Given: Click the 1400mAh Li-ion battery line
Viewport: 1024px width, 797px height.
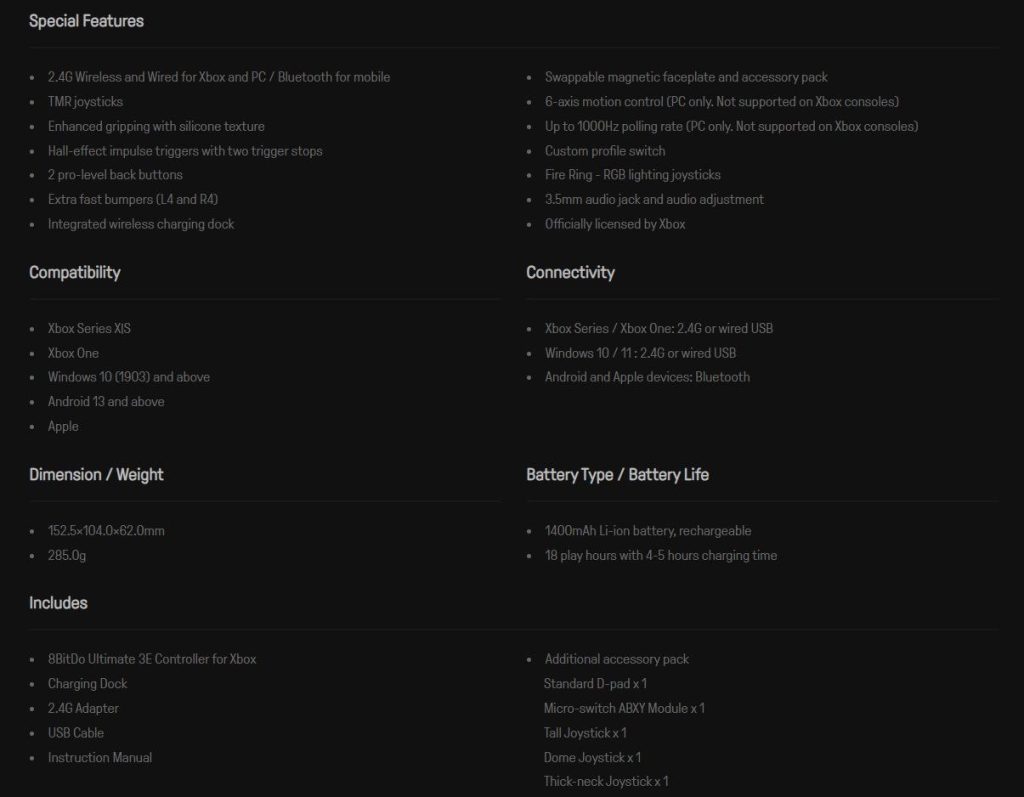Looking at the screenshot, I should (x=648, y=531).
